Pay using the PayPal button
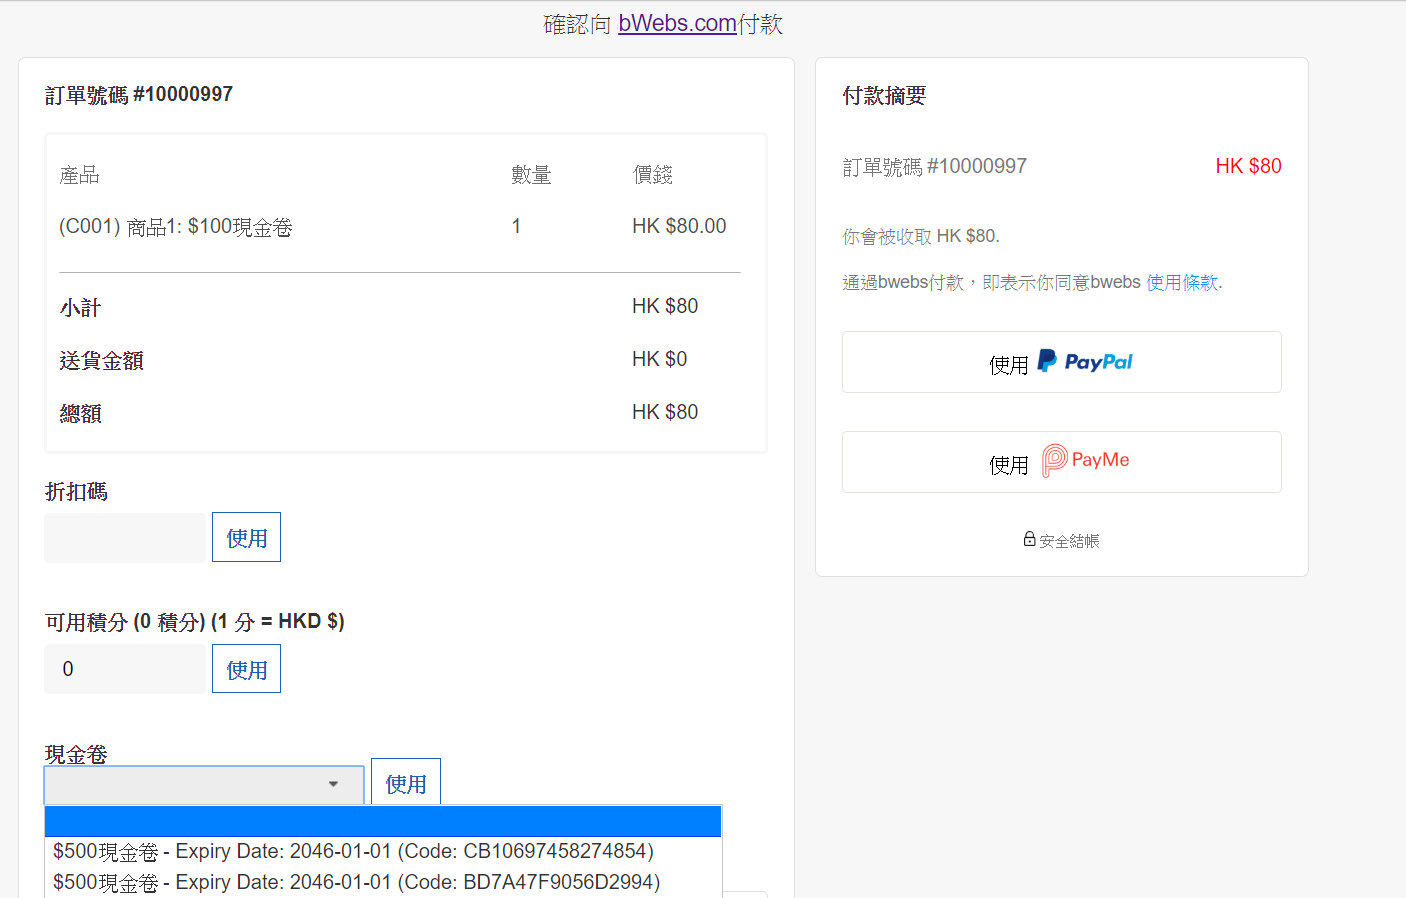 [x=1061, y=362]
